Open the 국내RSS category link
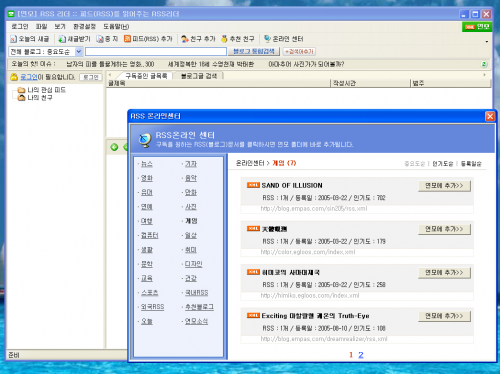 pyautogui.click(x=197, y=293)
